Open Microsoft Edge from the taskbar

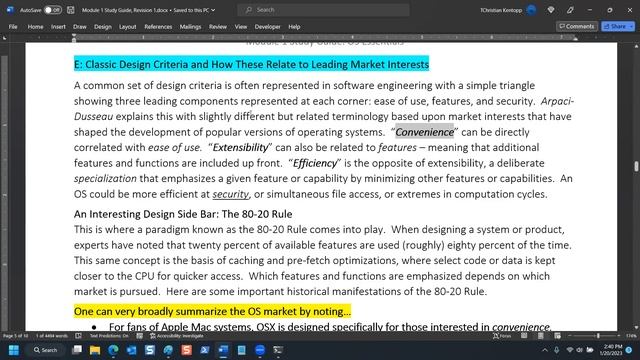point(113,350)
